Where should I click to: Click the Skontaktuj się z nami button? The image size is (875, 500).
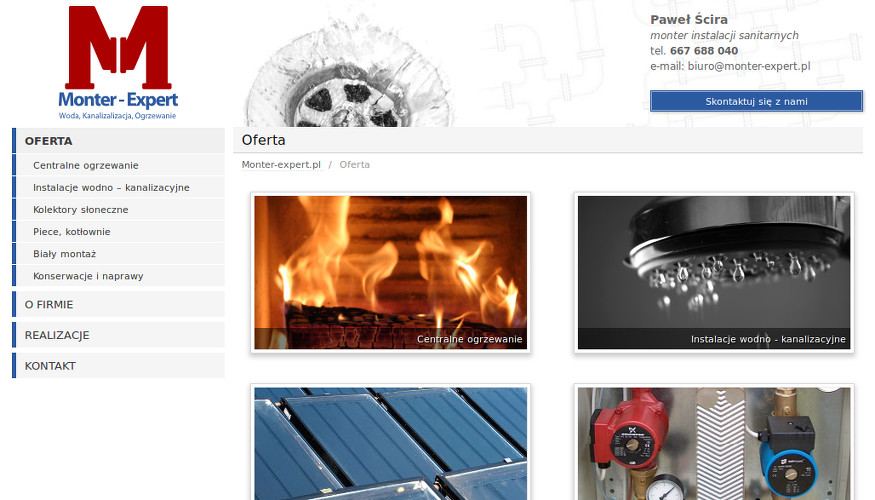756,101
